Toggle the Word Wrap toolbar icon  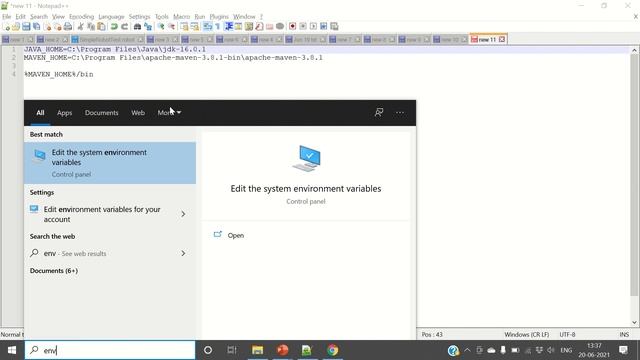(x=207, y=27)
